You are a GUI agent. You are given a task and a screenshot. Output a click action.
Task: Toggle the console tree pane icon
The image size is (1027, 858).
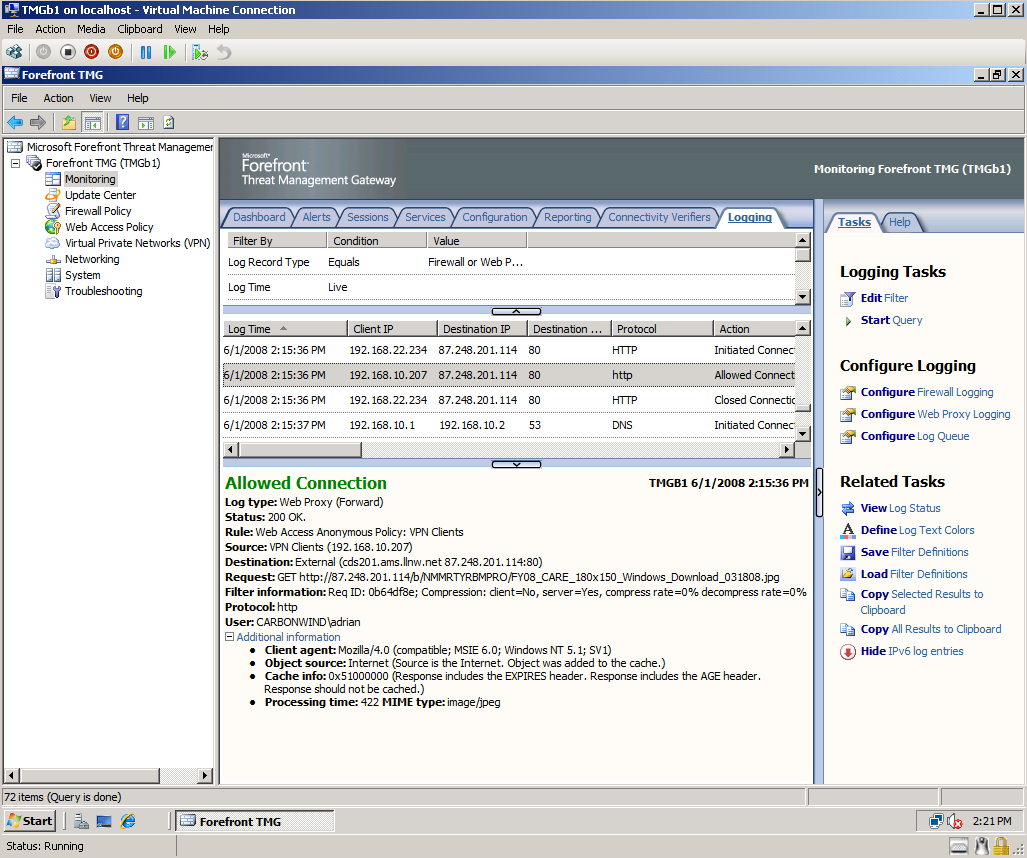92,122
